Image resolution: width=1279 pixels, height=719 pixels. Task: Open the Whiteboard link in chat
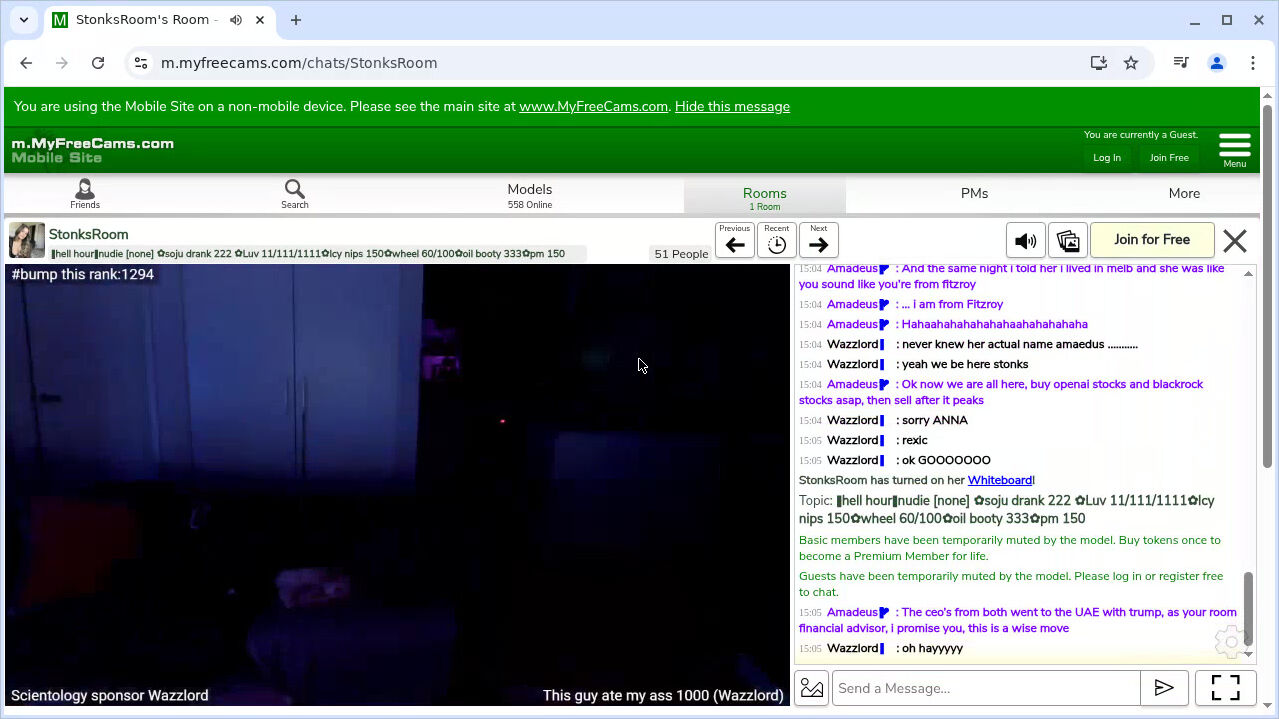point(999,481)
